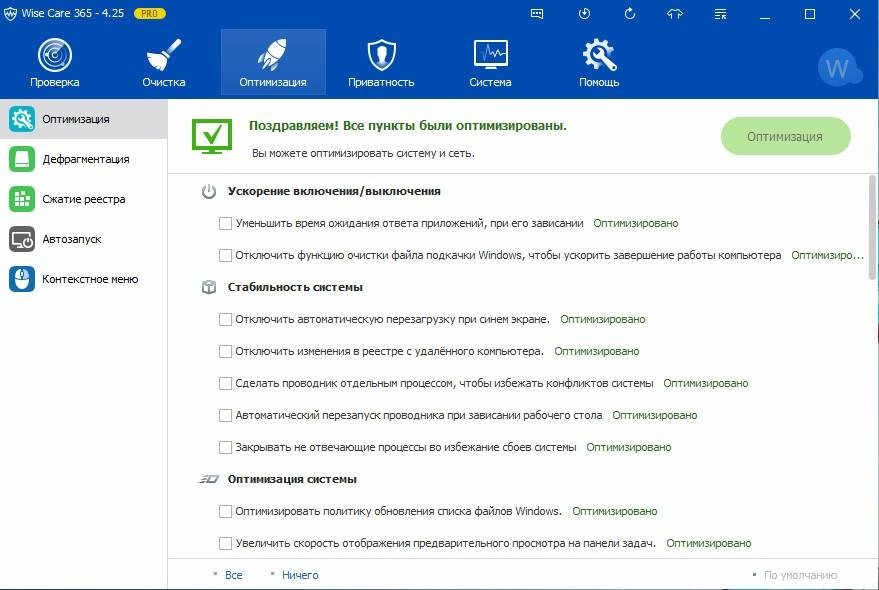Click the vertical scrollbar thumb of the list
This screenshot has height=590, width=879.
[872, 227]
